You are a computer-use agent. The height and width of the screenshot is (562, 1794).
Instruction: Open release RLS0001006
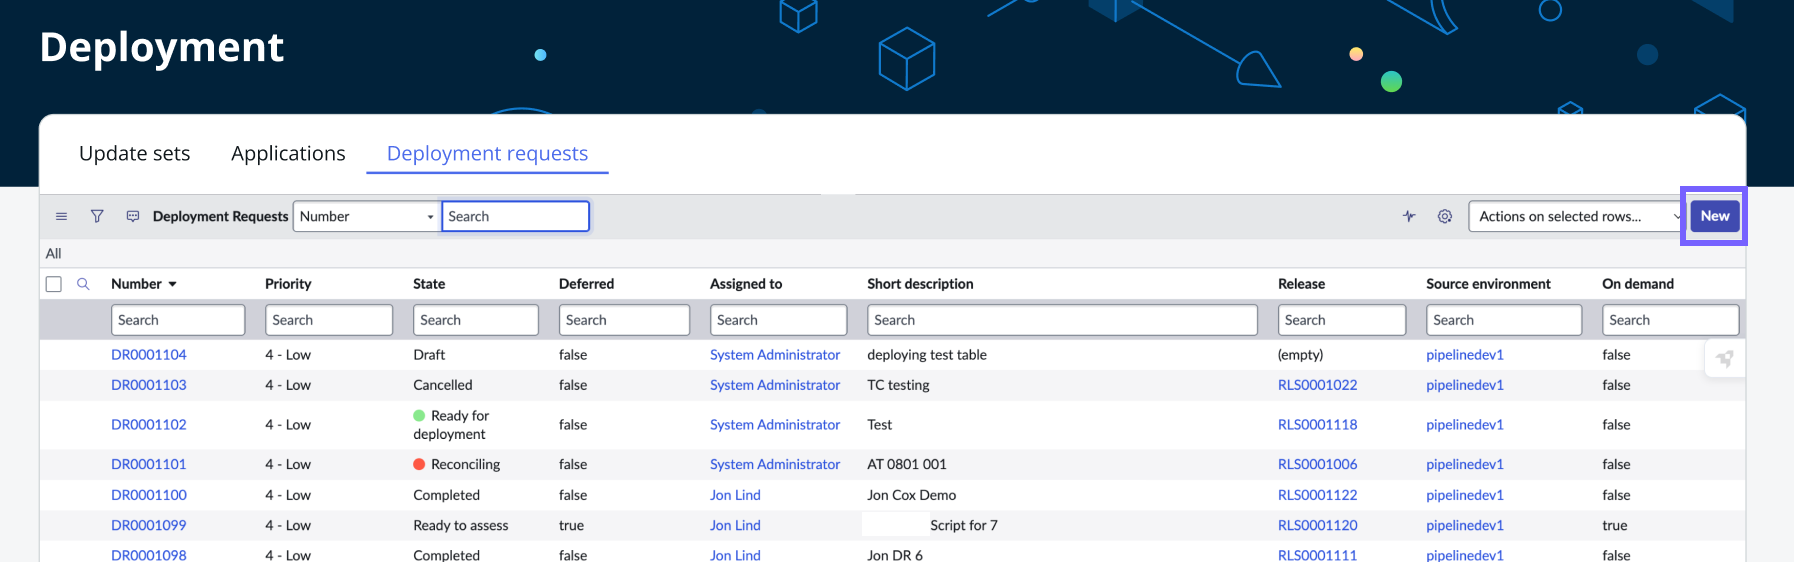[x=1317, y=465]
